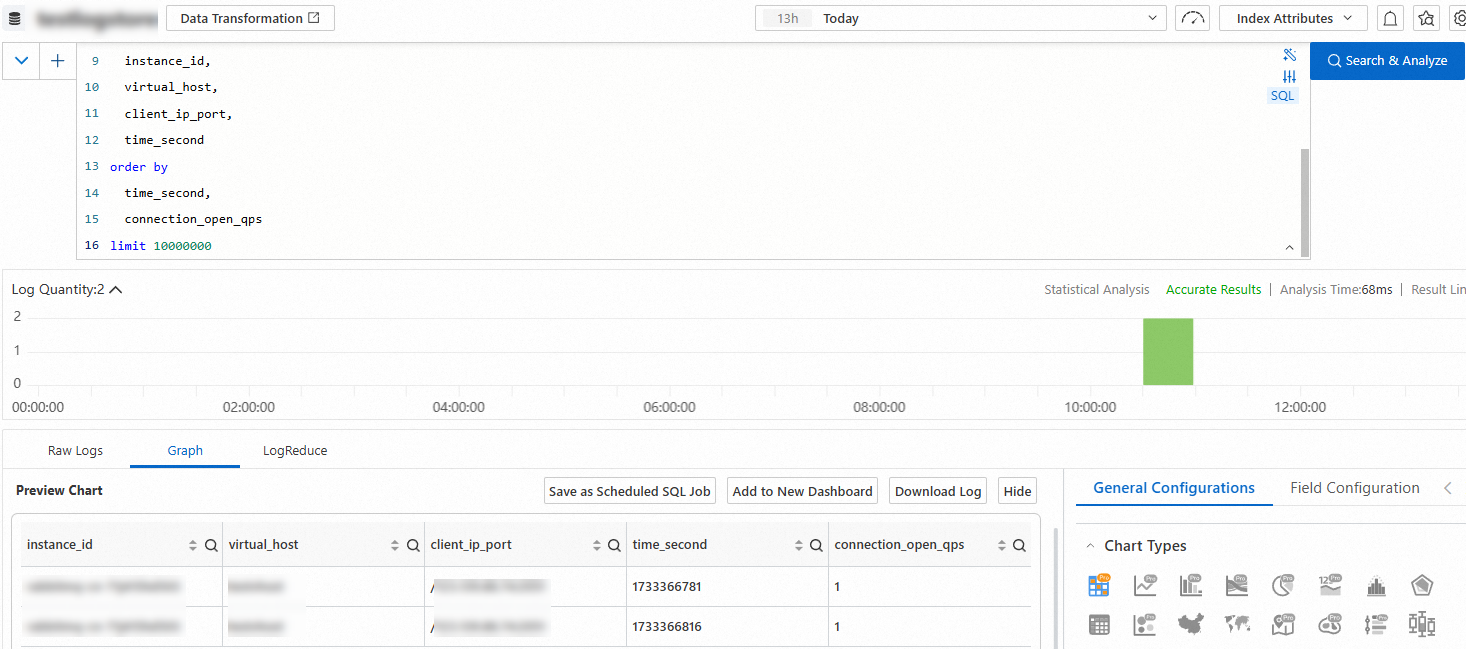Open the time range Today dropdown

pyautogui.click(x=960, y=18)
